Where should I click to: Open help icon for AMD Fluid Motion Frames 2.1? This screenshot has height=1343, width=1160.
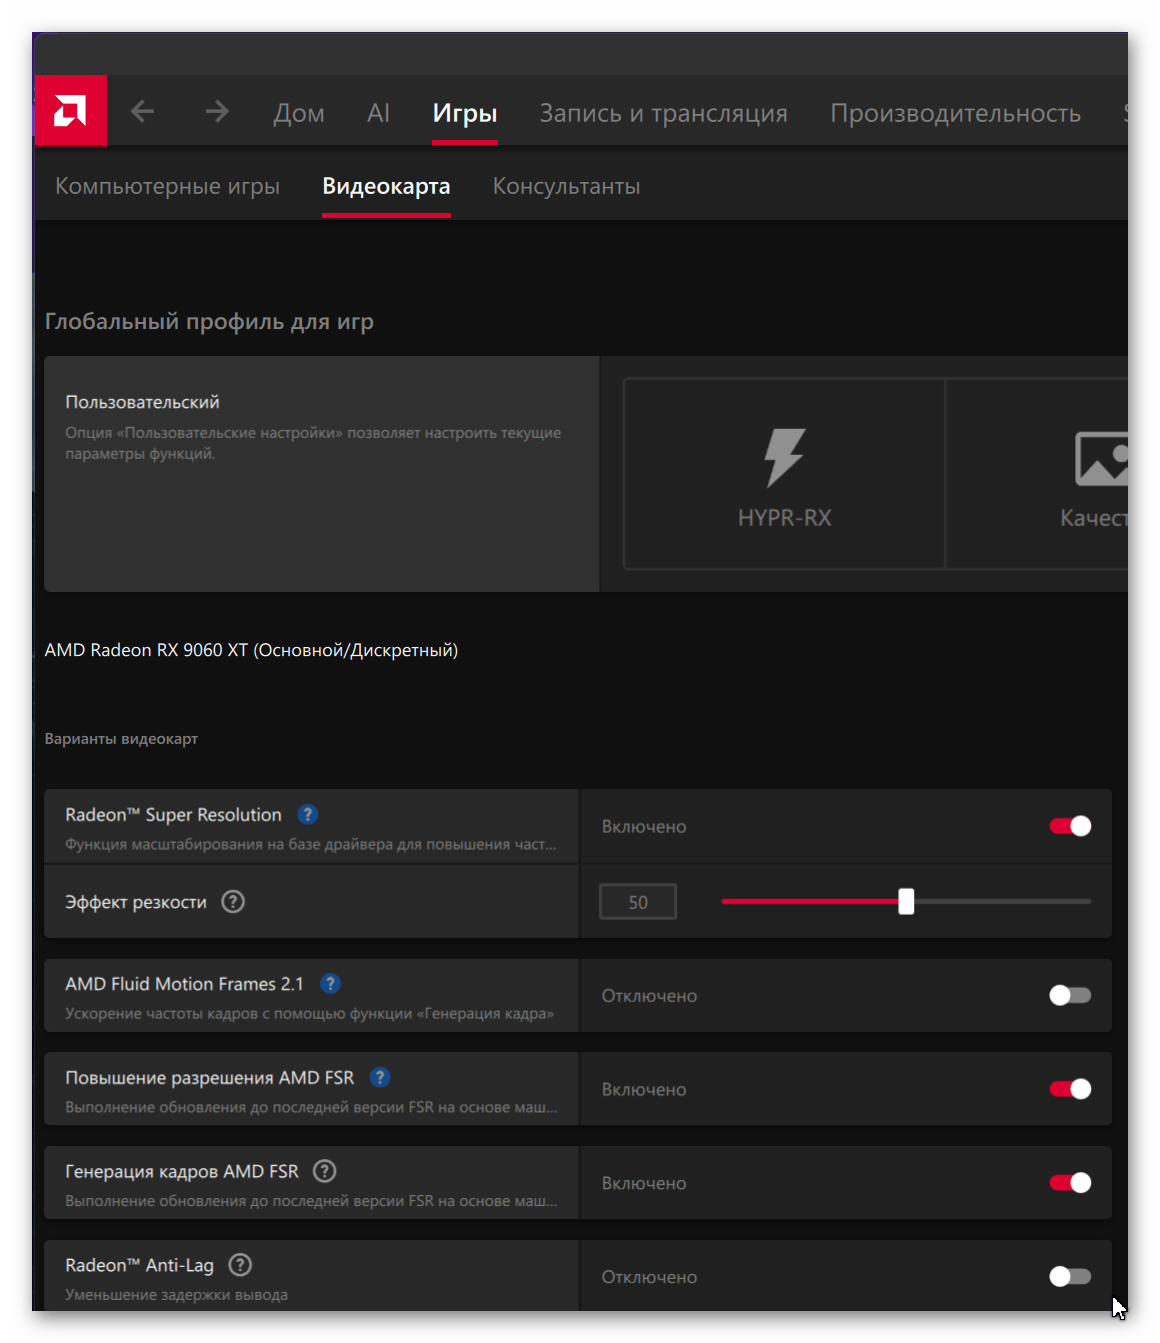coord(330,983)
